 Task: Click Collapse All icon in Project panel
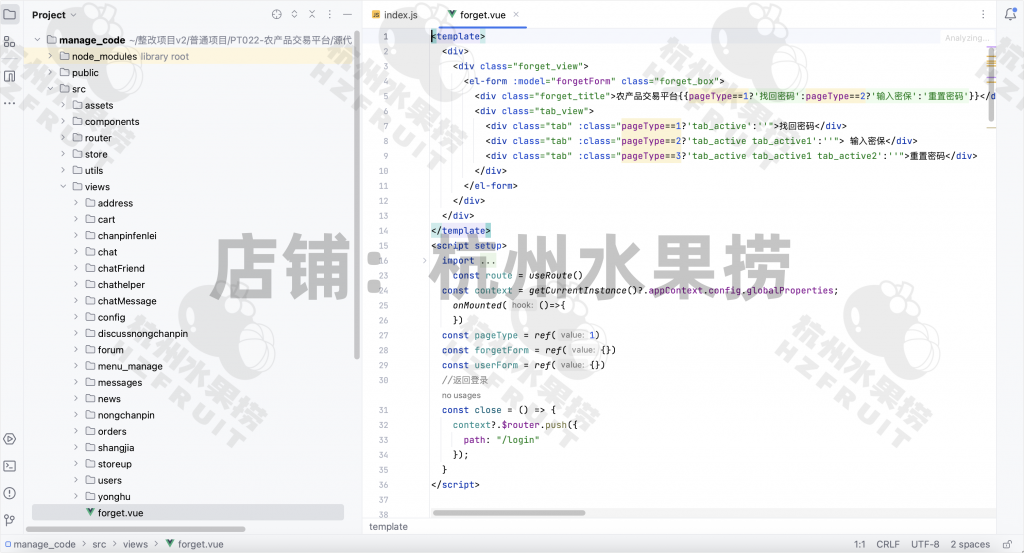point(312,14)
